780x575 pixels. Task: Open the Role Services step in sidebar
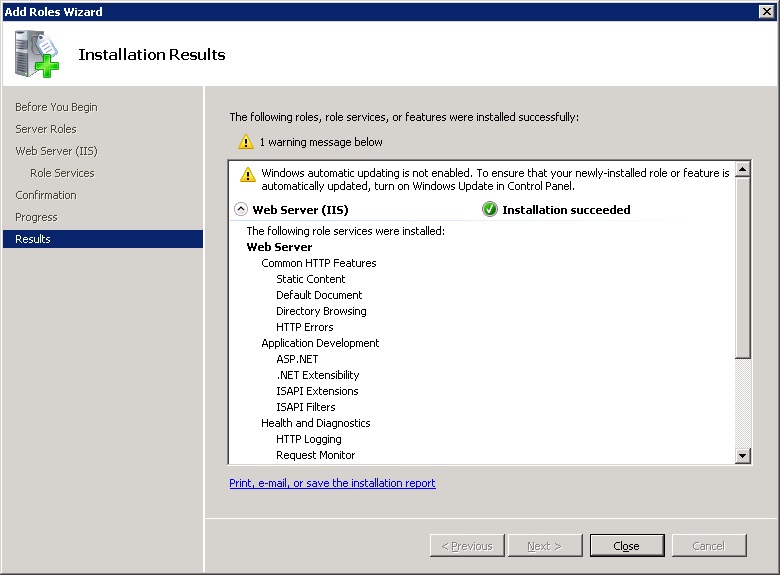62,173
